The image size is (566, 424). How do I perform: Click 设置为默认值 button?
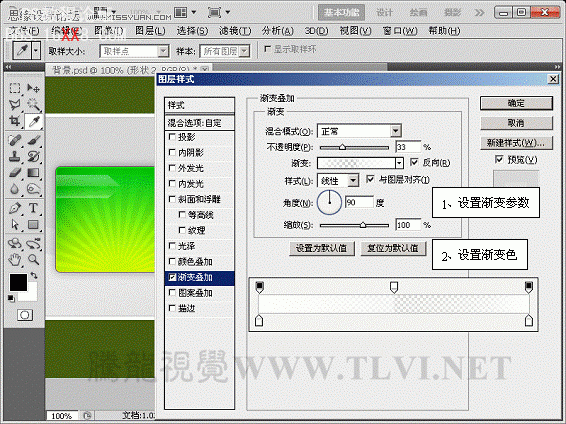(x=322, y=248)
